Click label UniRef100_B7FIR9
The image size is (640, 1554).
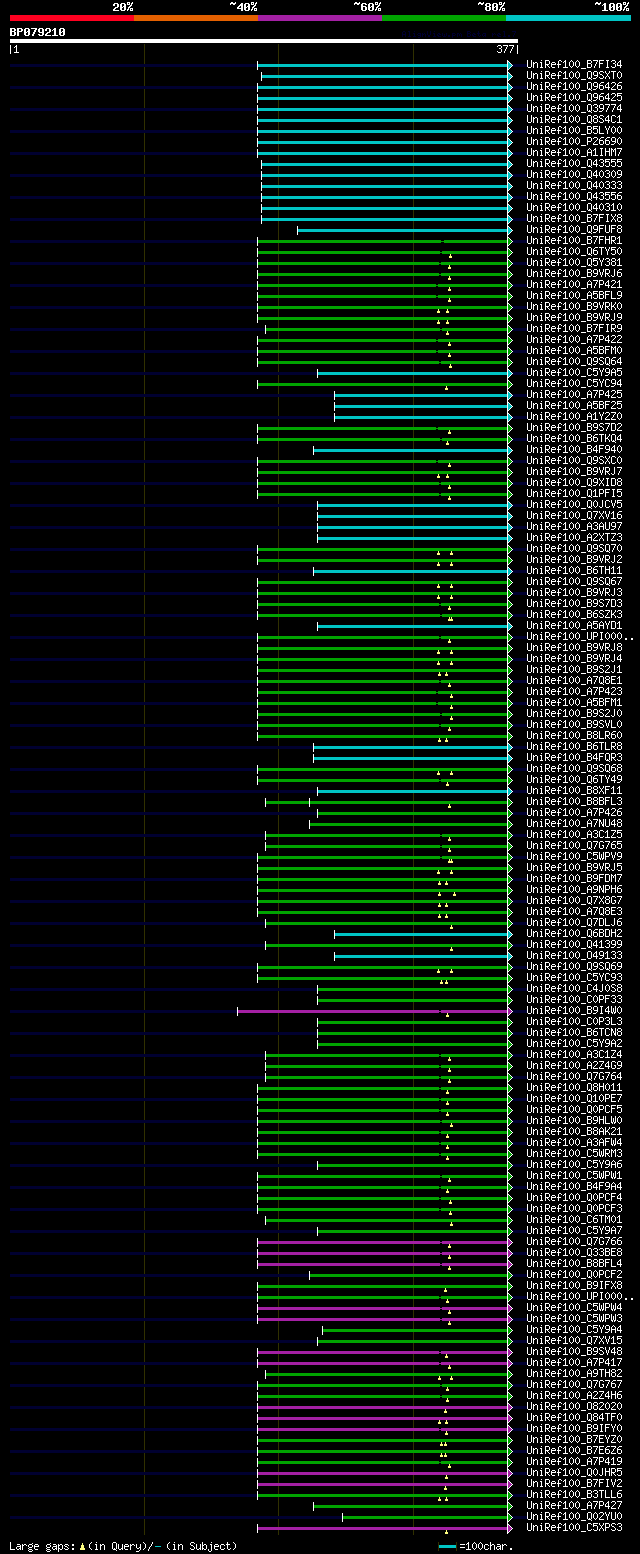(574, 329)
